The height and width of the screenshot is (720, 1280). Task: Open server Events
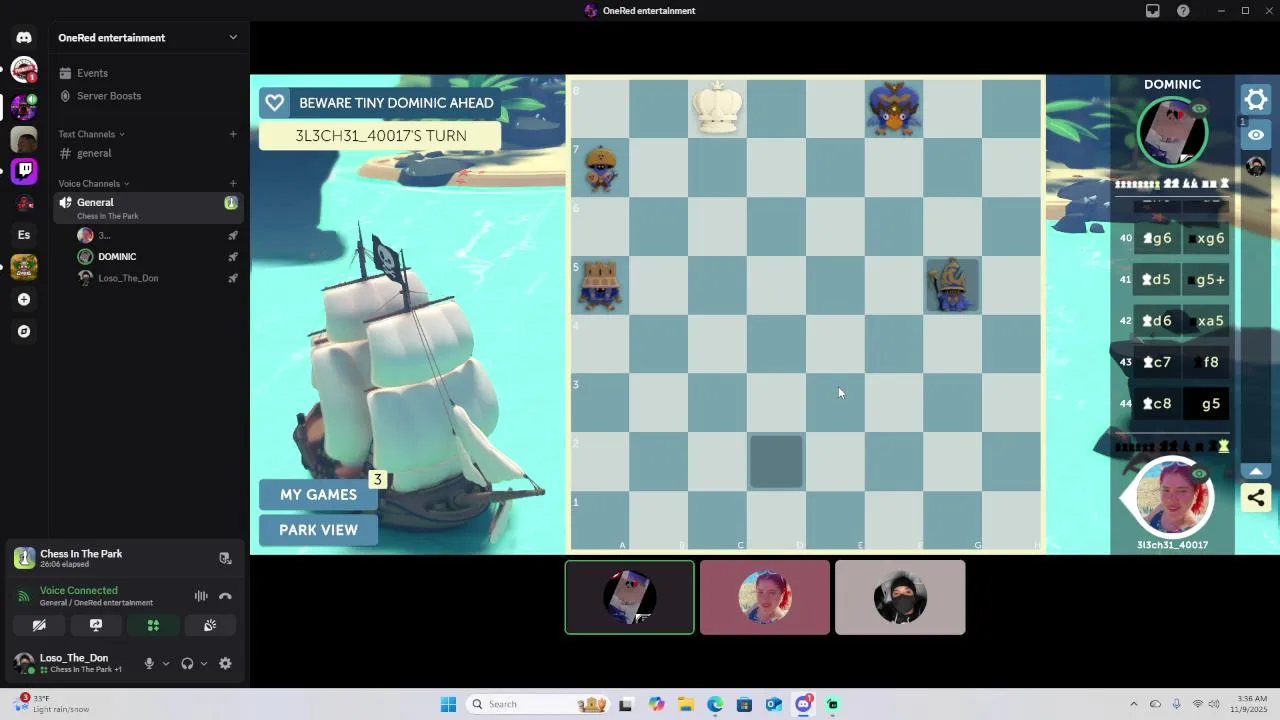tap(148, 73)
